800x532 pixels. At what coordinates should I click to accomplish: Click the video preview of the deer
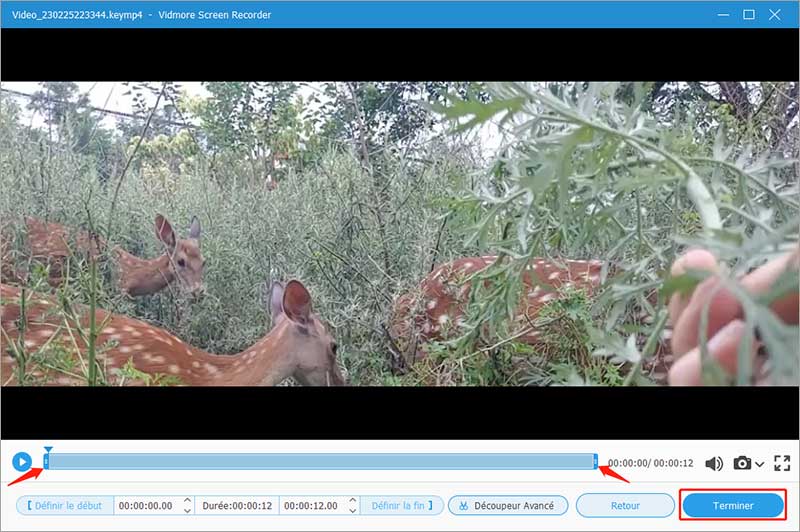tap(400, 235)
